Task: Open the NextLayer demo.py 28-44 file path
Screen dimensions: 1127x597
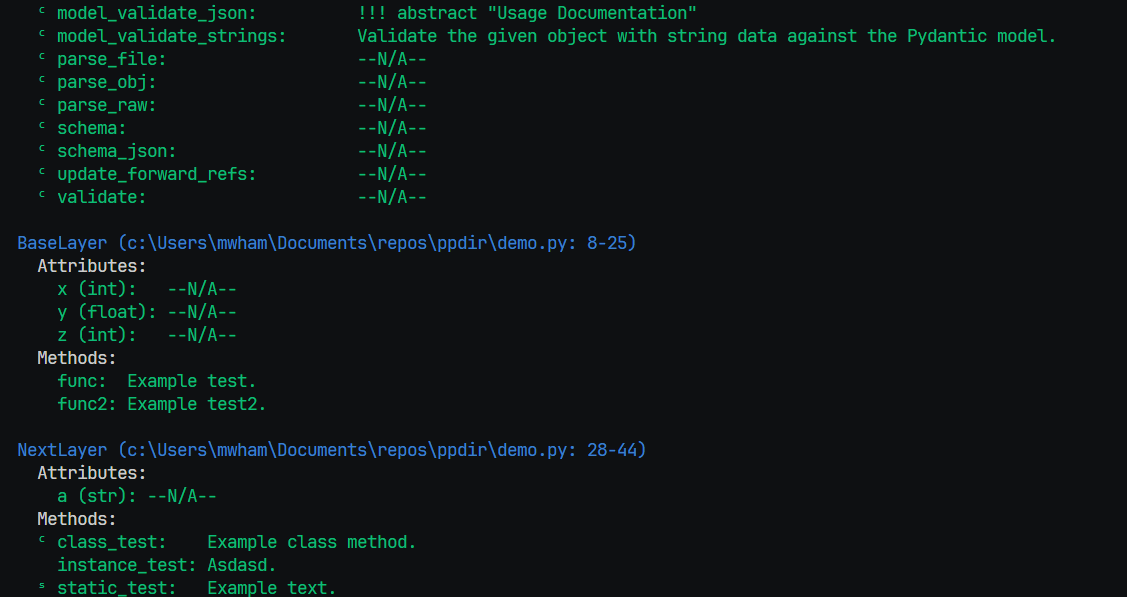Action: click(x=382, y=450)
